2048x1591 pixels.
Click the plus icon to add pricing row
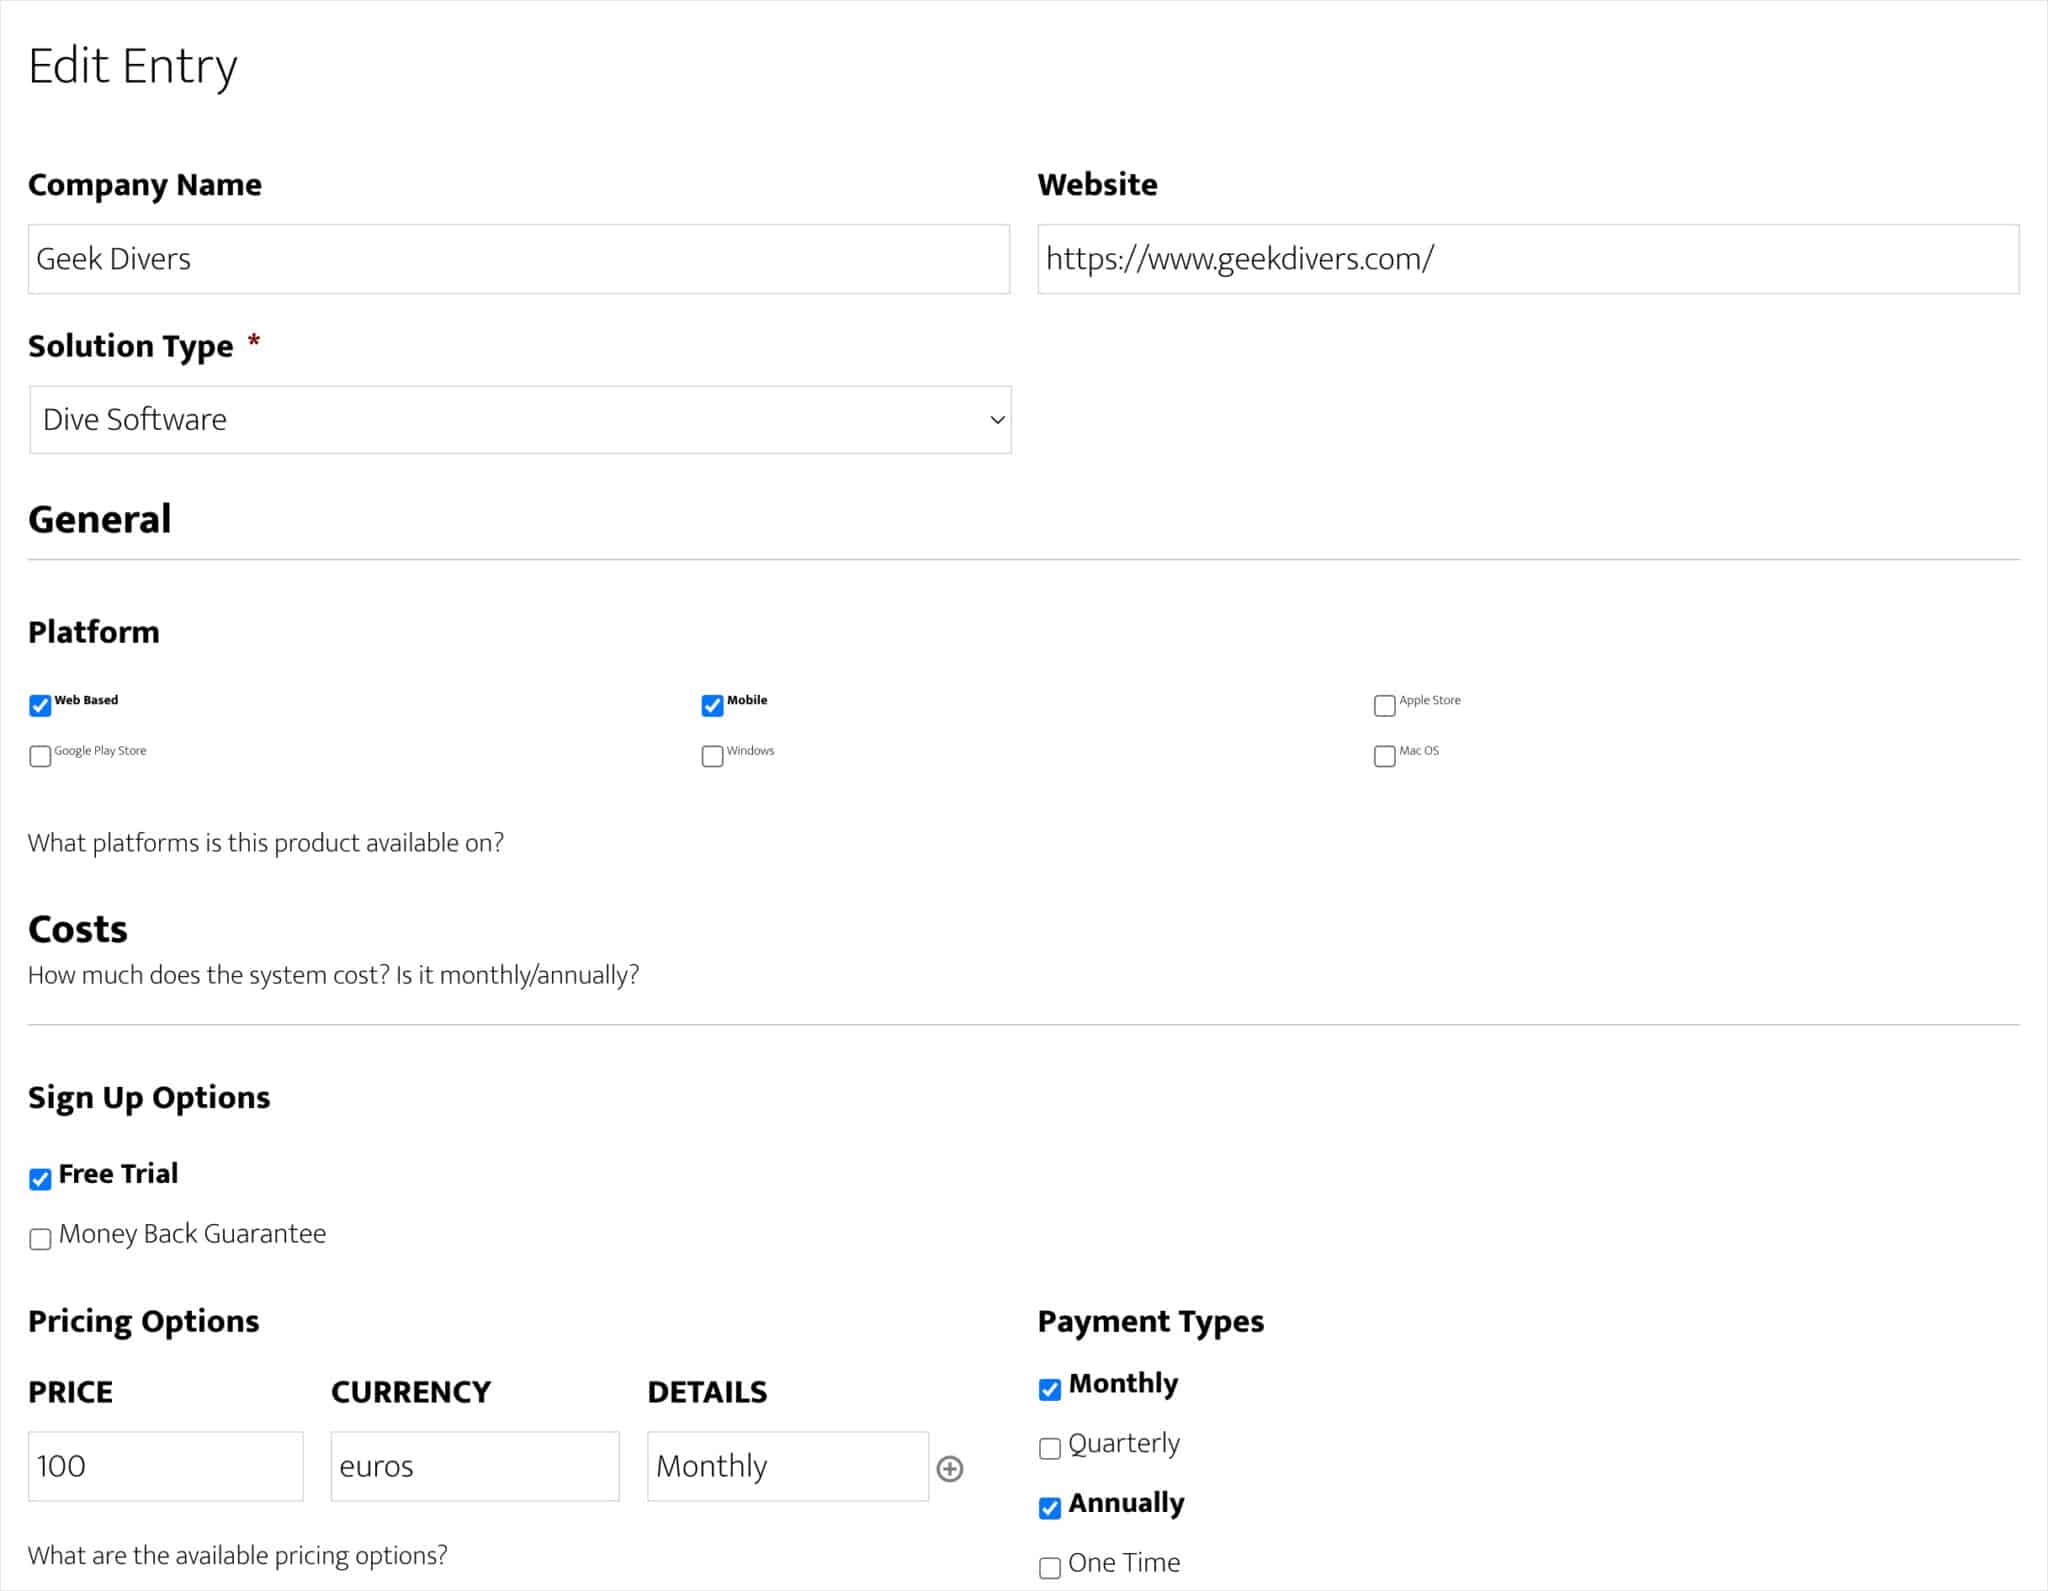[x=949, y=1468]
